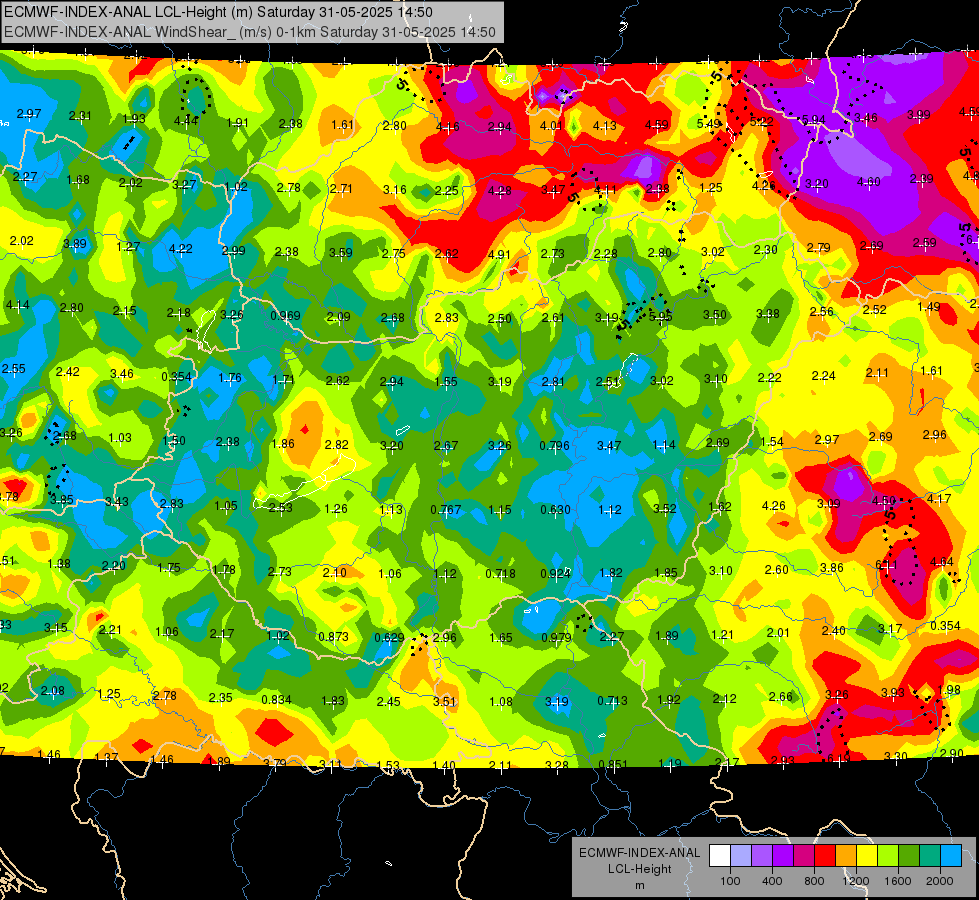Click the 'LCL-Height' label in the legend
979x900 pixels.
[x=639, y=869]
